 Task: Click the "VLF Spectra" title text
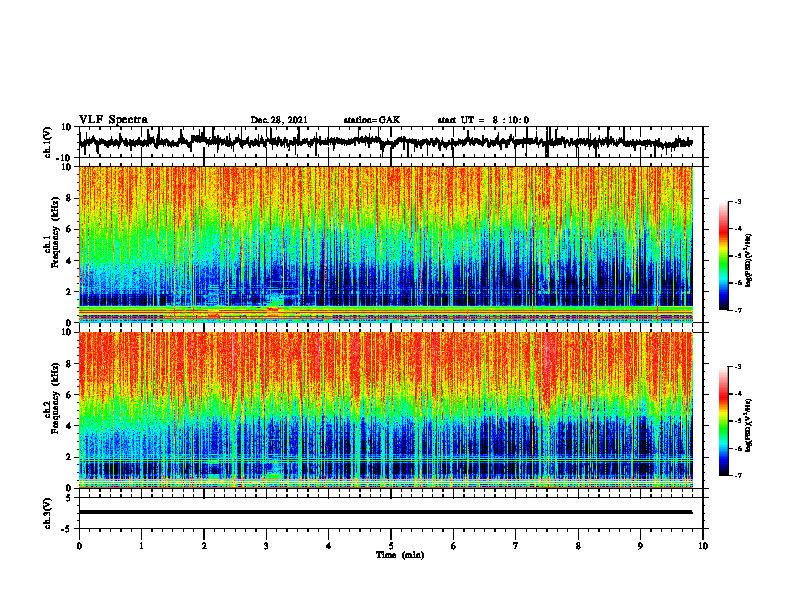[113, 120]
